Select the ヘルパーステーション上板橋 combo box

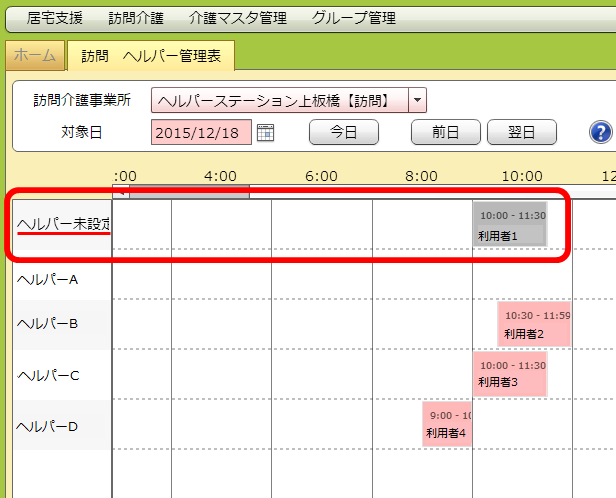(280, 100)
